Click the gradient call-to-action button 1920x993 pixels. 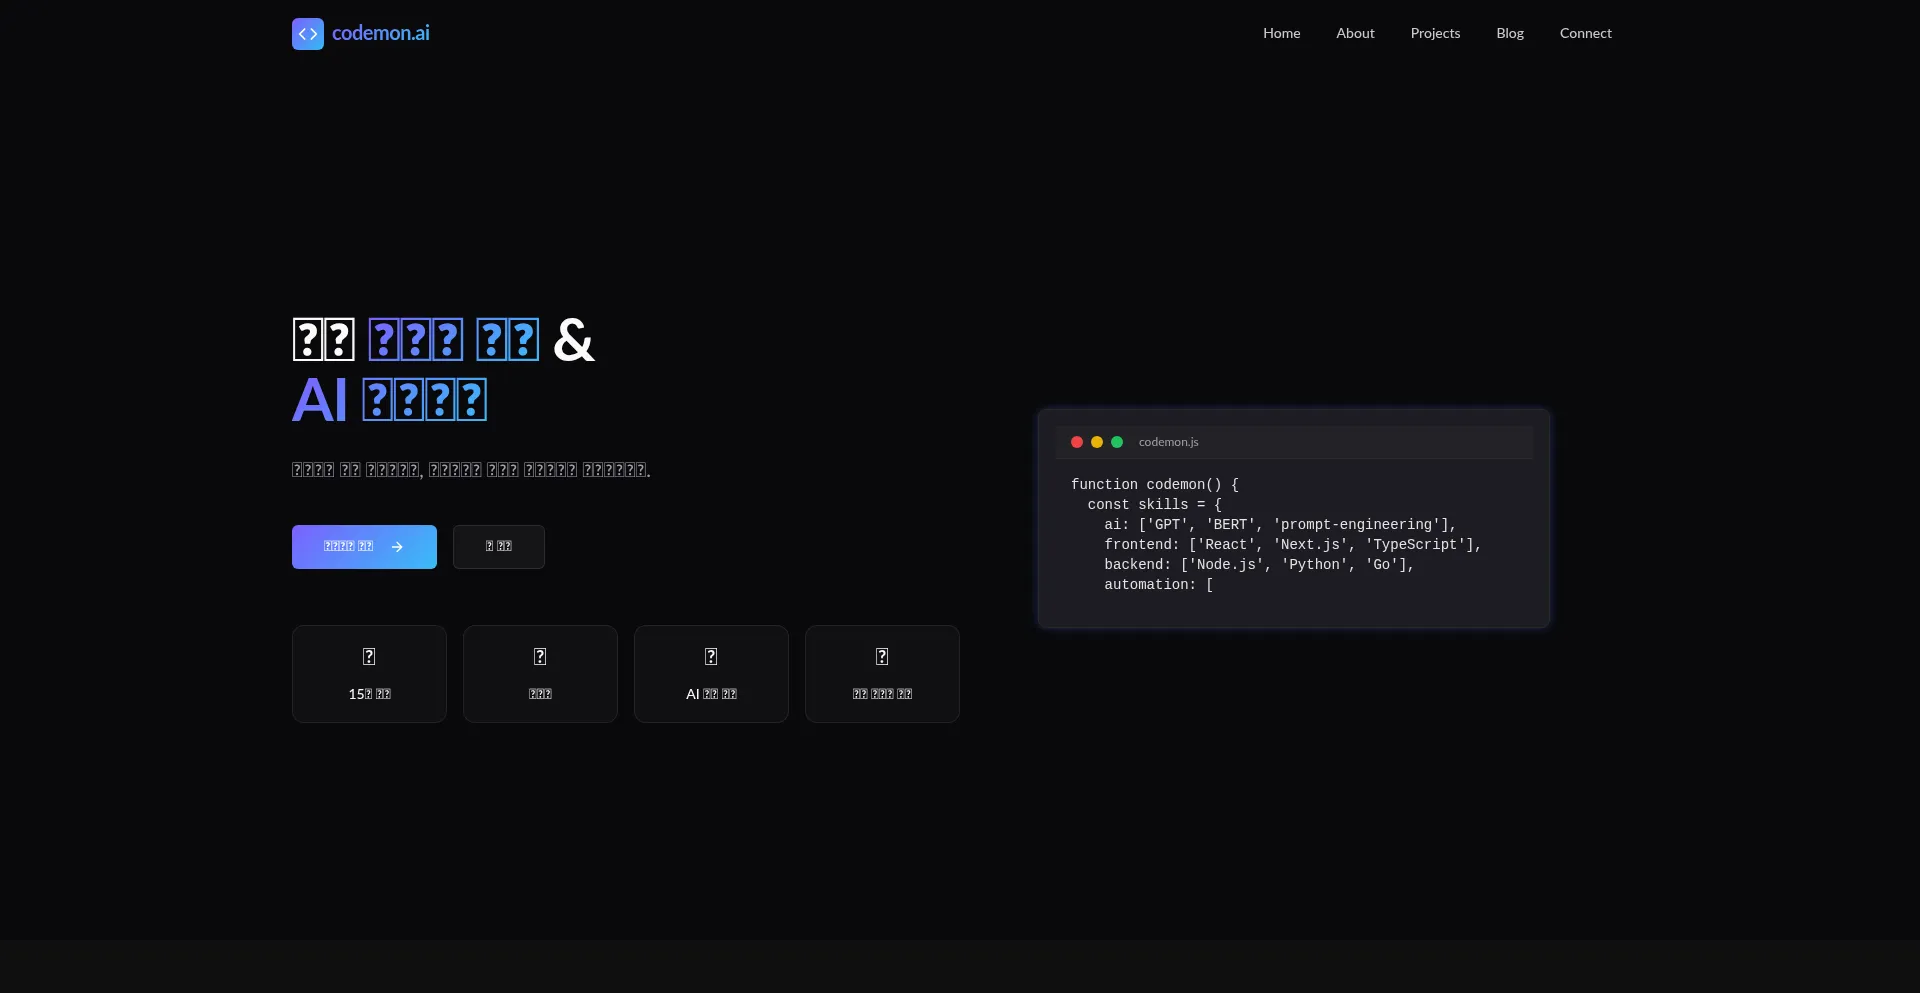click(364, 547)
